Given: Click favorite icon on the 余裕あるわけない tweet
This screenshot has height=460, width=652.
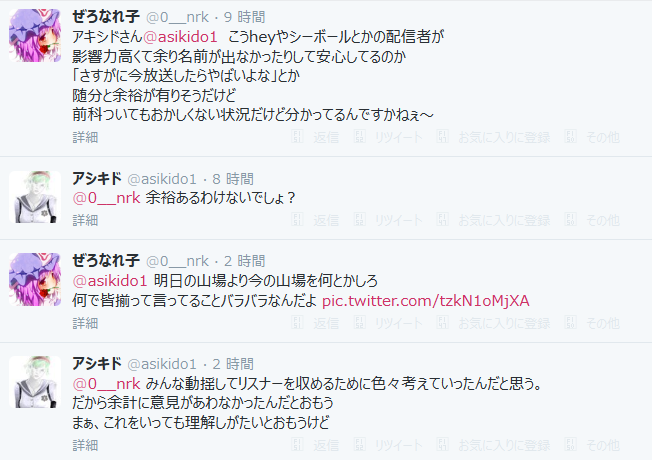Looking at the screenshot, I should point(442,220).
